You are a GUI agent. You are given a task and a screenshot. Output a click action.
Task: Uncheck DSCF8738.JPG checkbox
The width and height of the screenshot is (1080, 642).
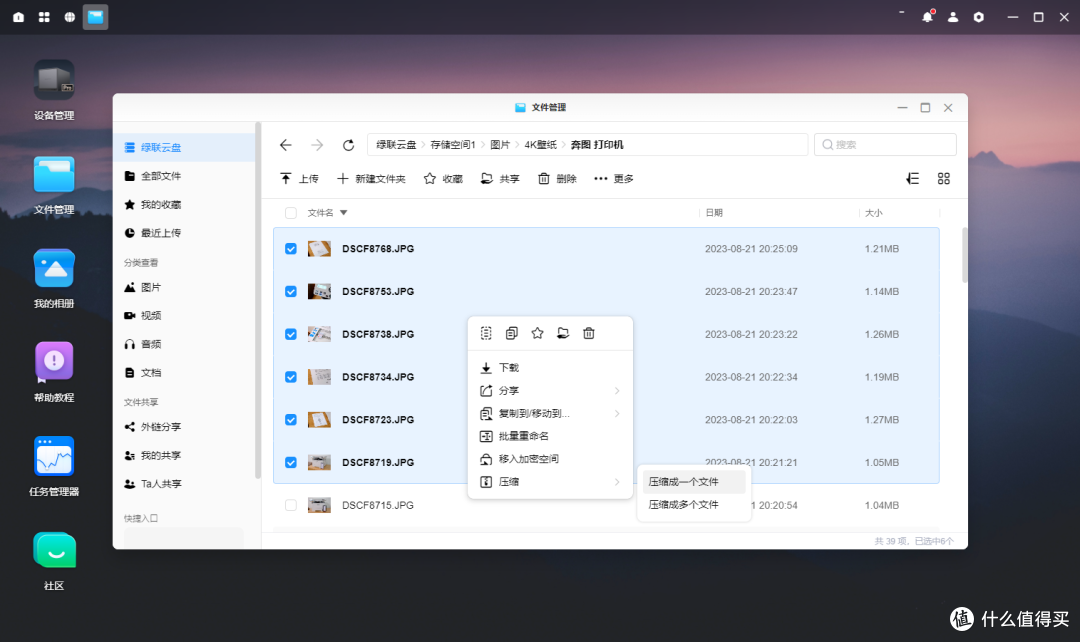click(x=291, y=334)
